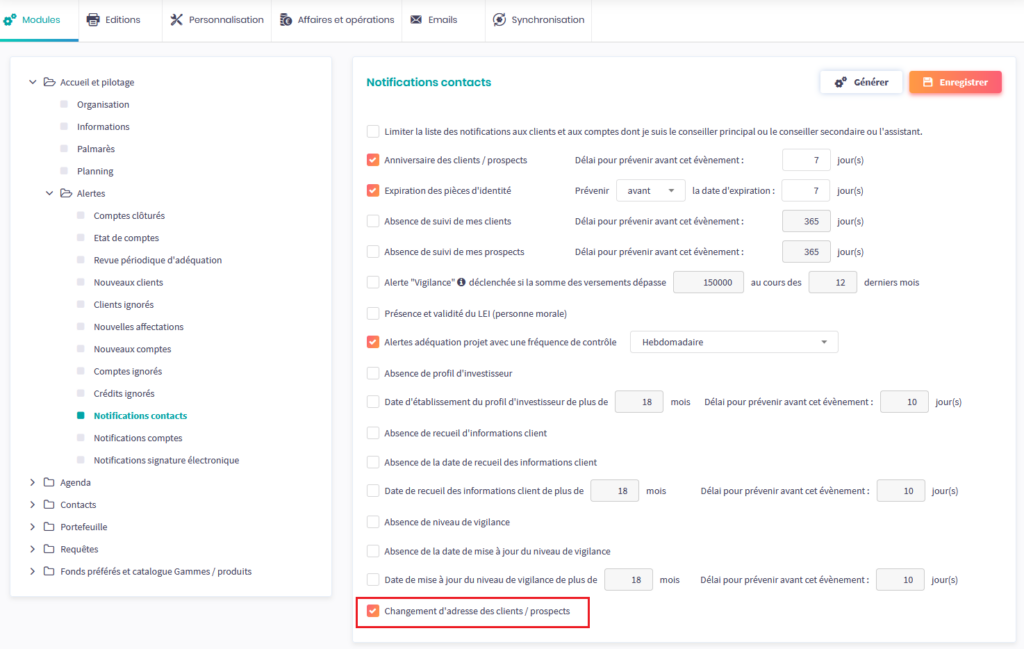The width and height of the screenshot is (1024, 649).
Task: Click the folder icon of Accueil et pilotage
Action: pos(49,82)
